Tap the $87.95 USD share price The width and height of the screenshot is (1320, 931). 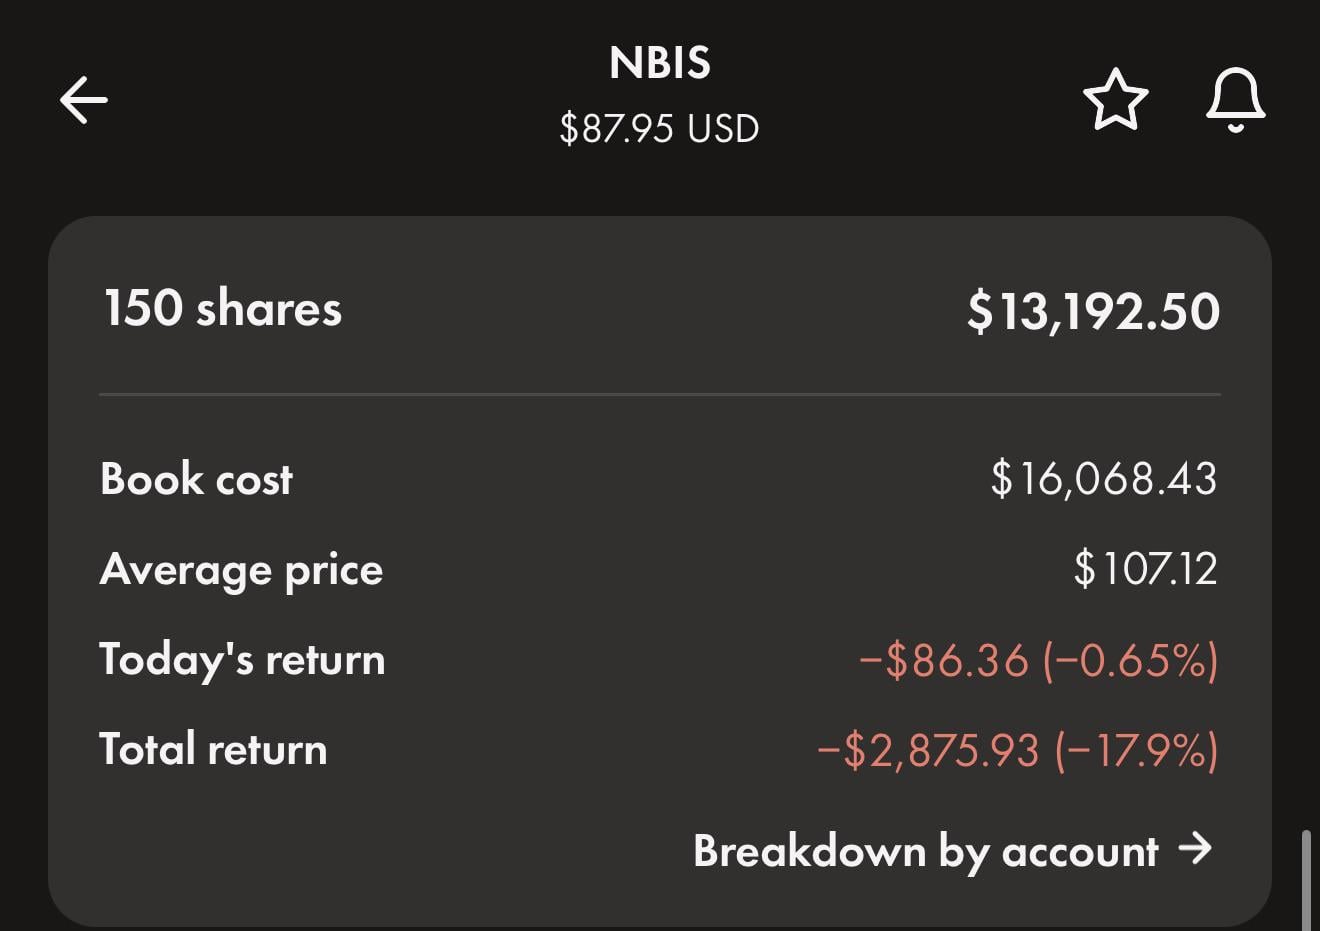pyautogui.click(x=660, y=129)
